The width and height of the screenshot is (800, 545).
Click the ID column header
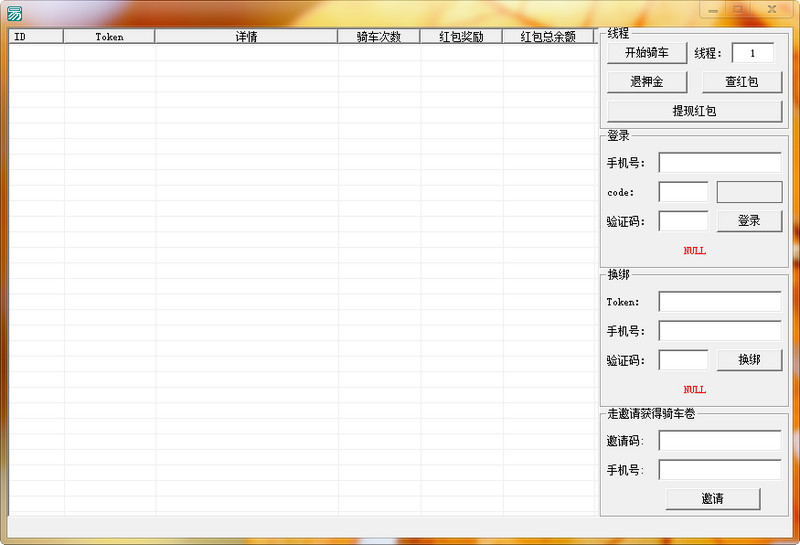click(x=36, y=36)
